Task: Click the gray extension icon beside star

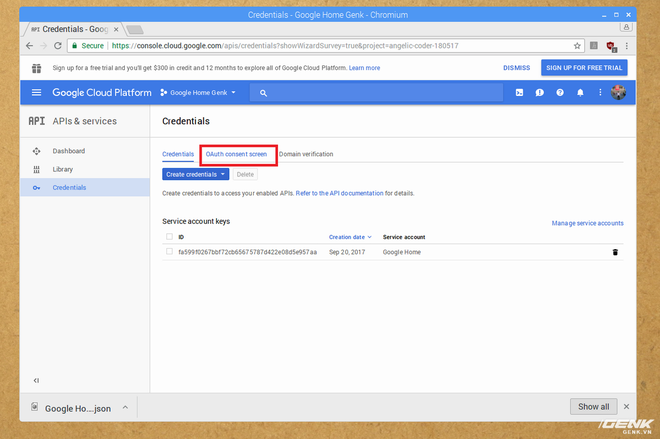Action: 594,45
